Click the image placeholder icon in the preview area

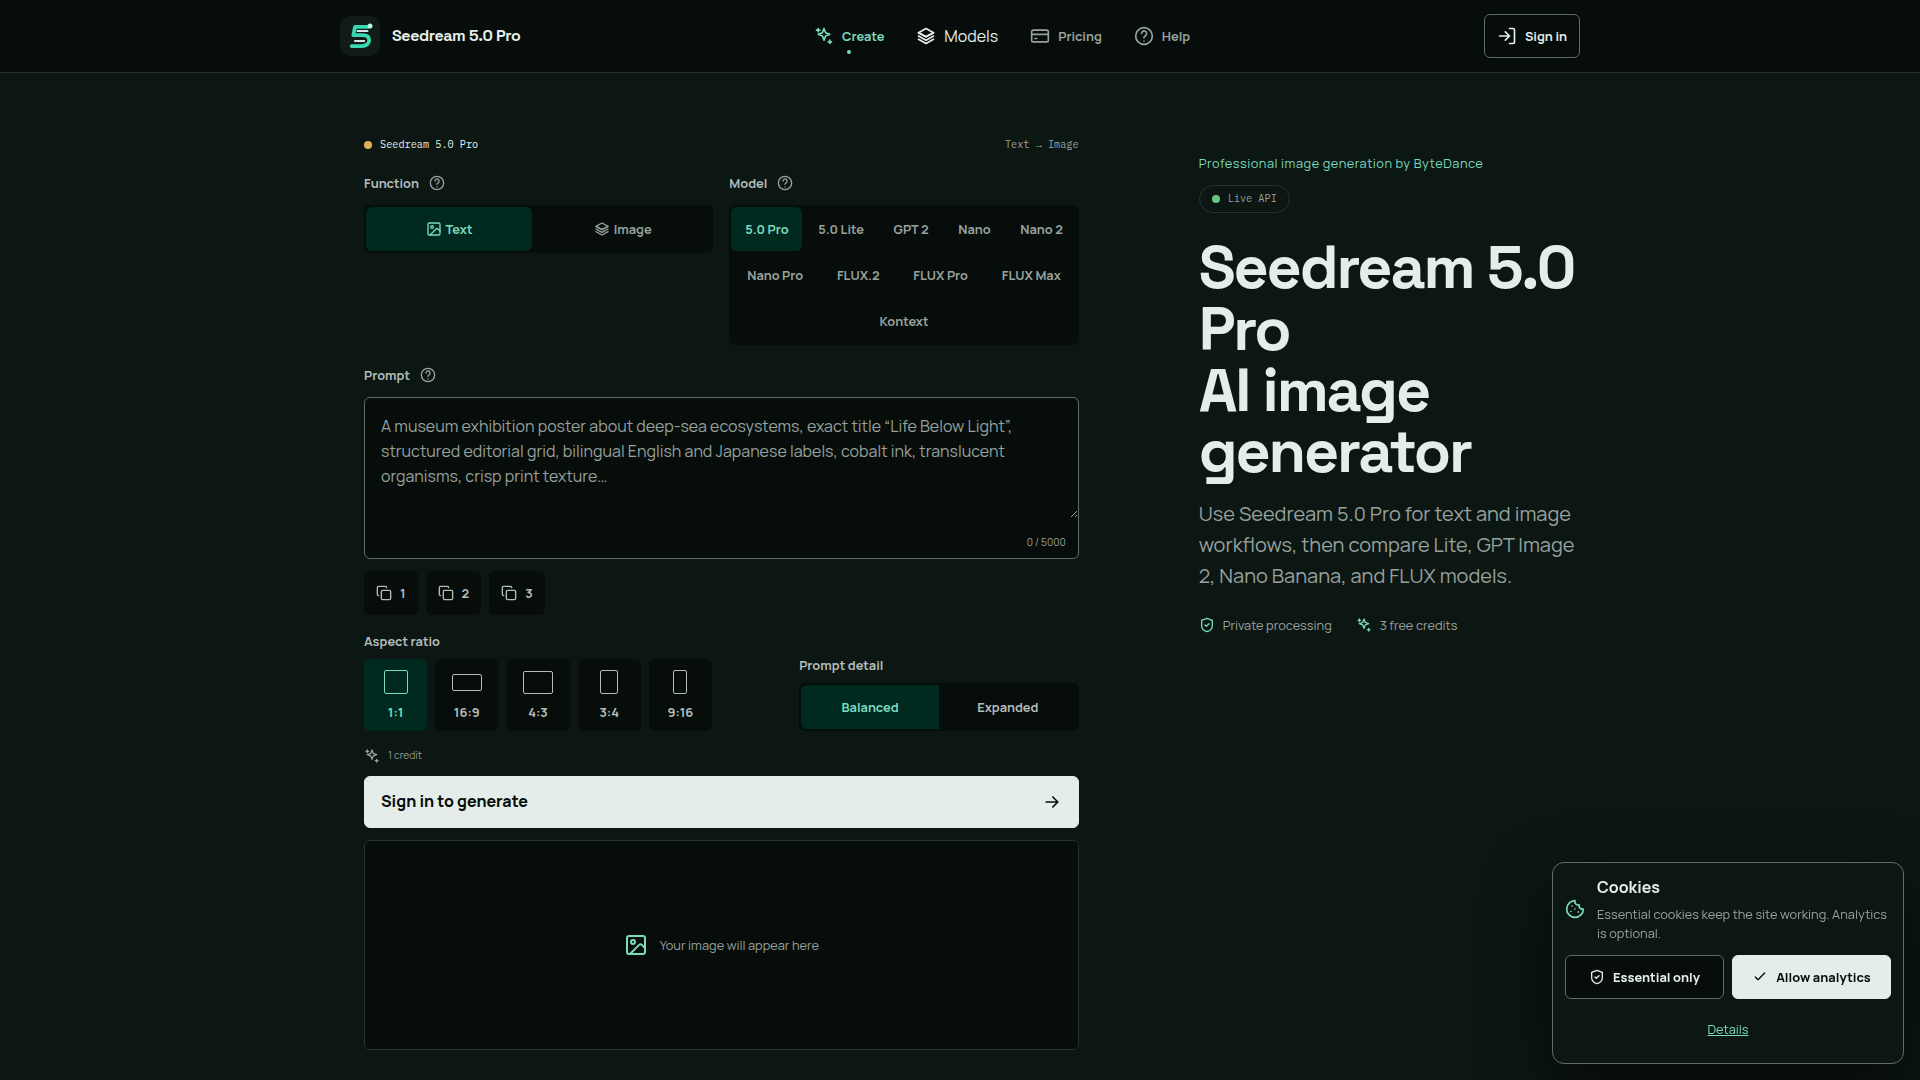636,945
